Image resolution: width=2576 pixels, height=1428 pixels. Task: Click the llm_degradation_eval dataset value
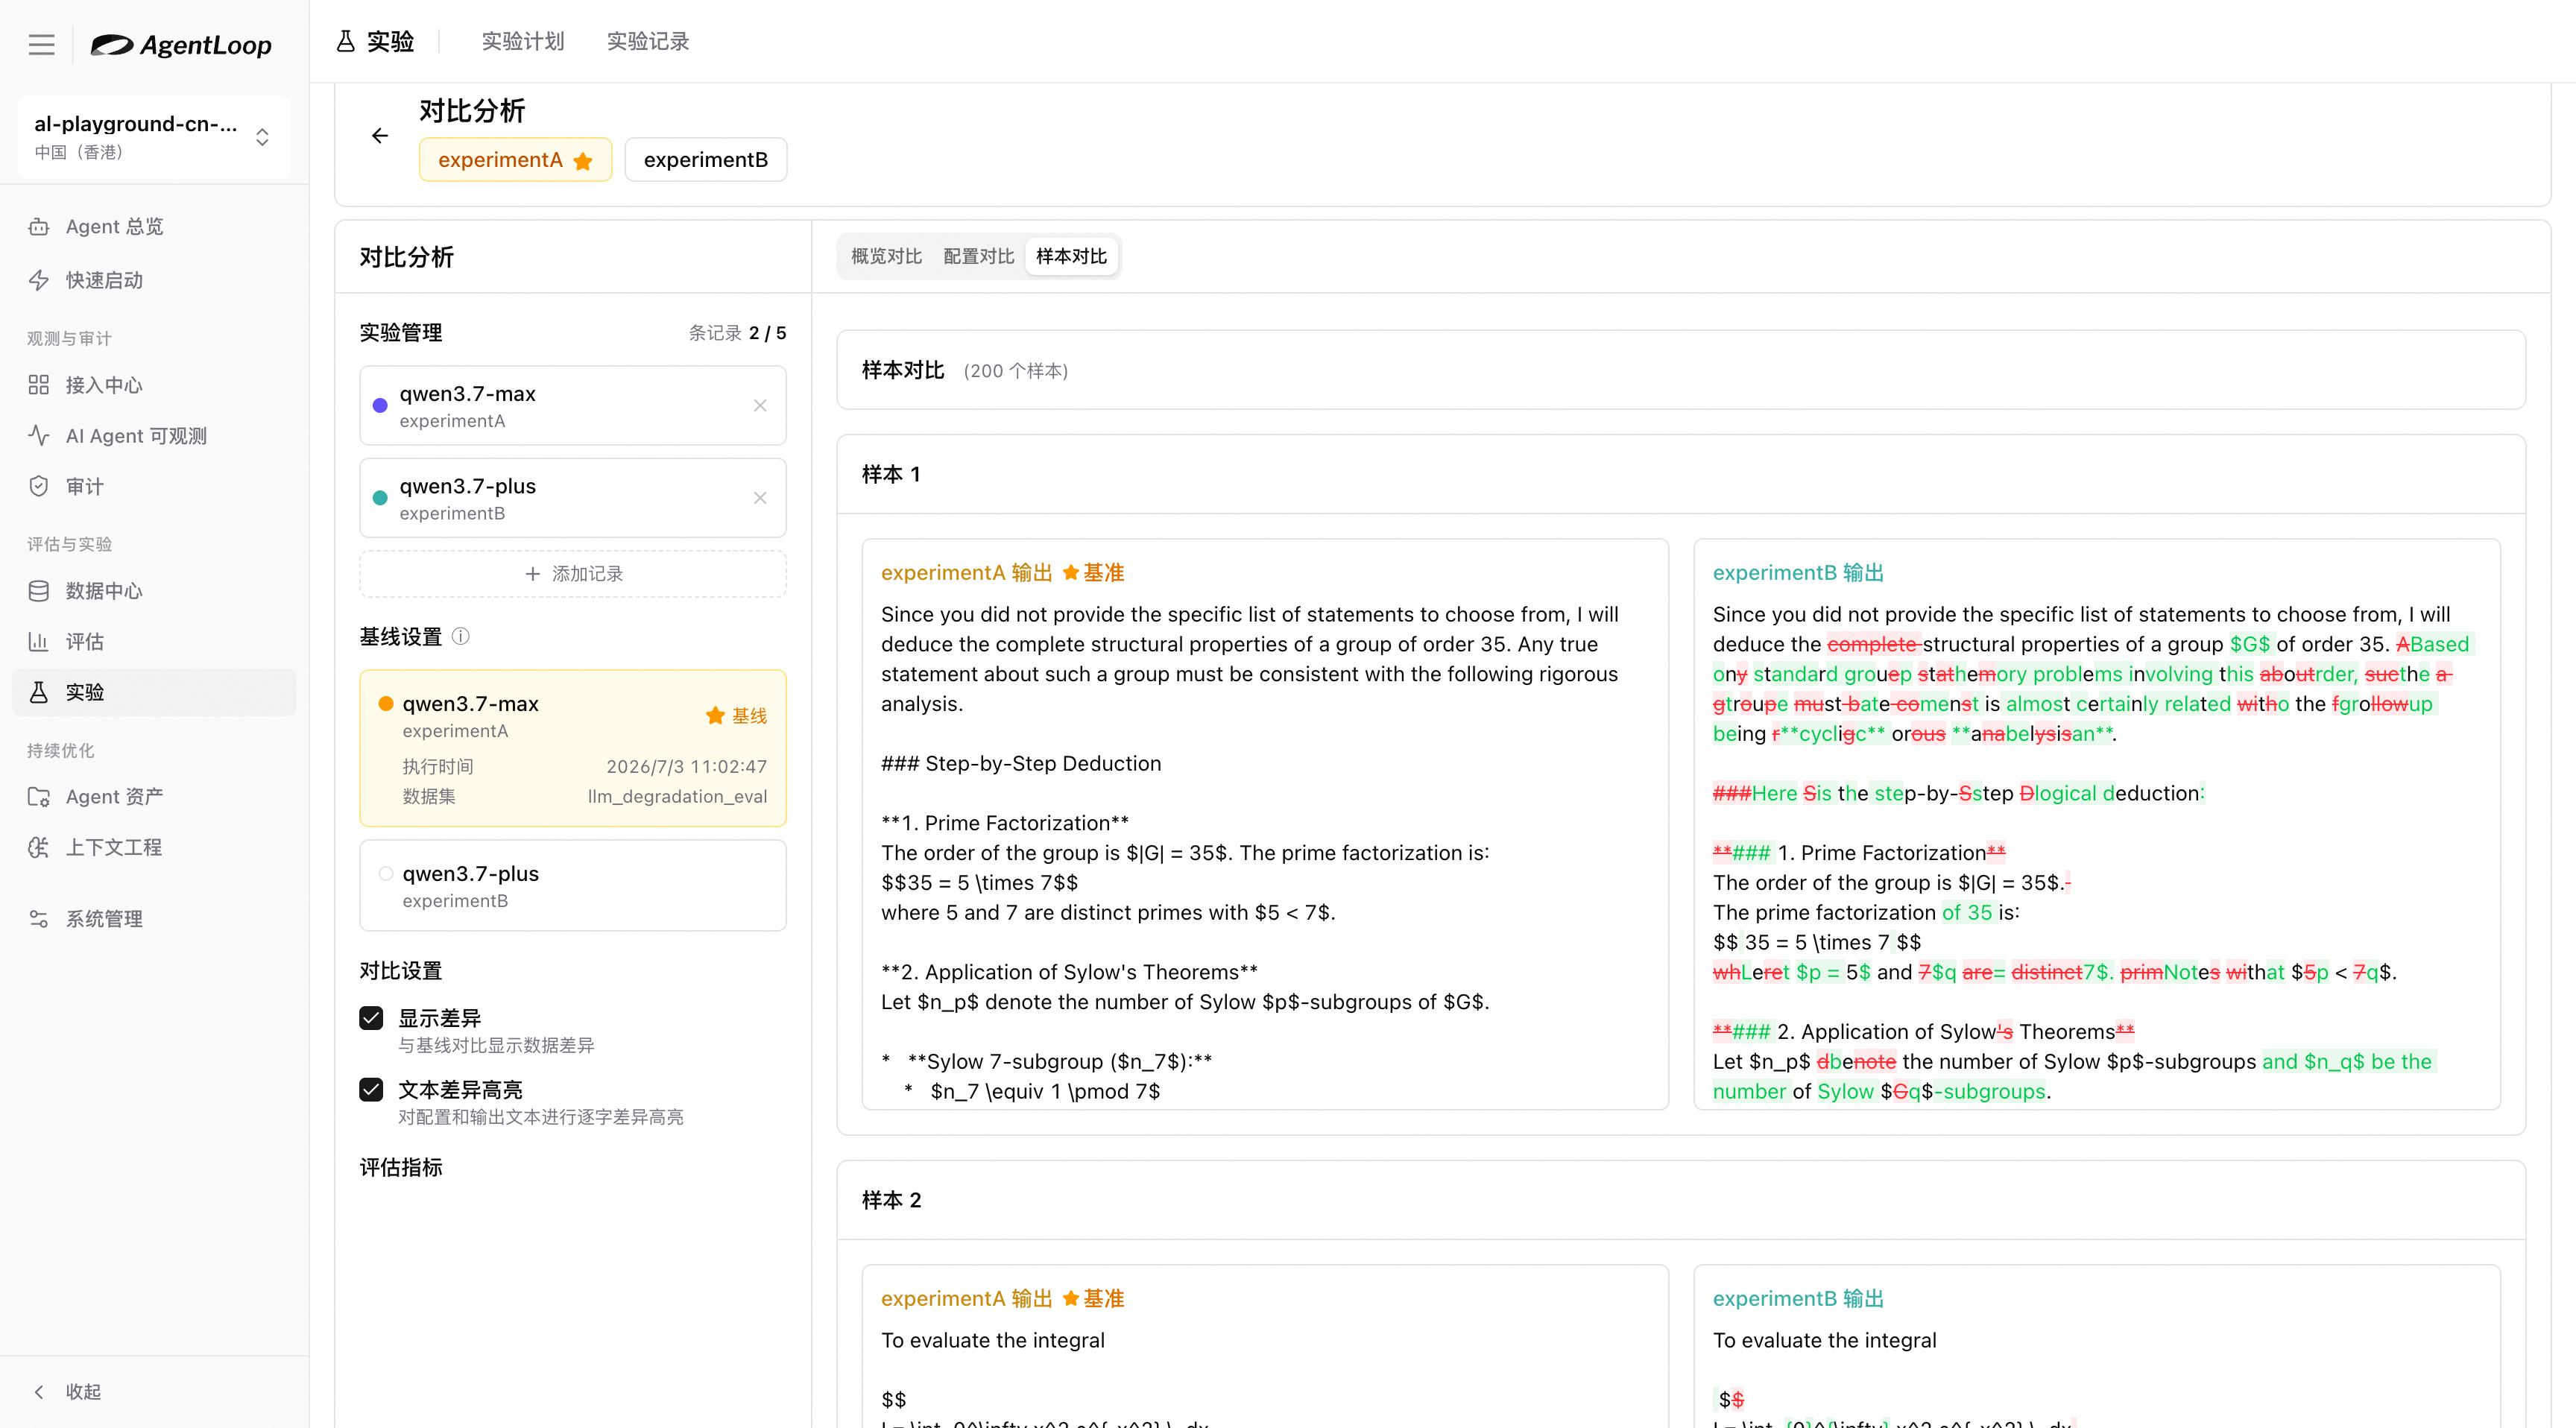pyautogui.click(x=677, y=797)
